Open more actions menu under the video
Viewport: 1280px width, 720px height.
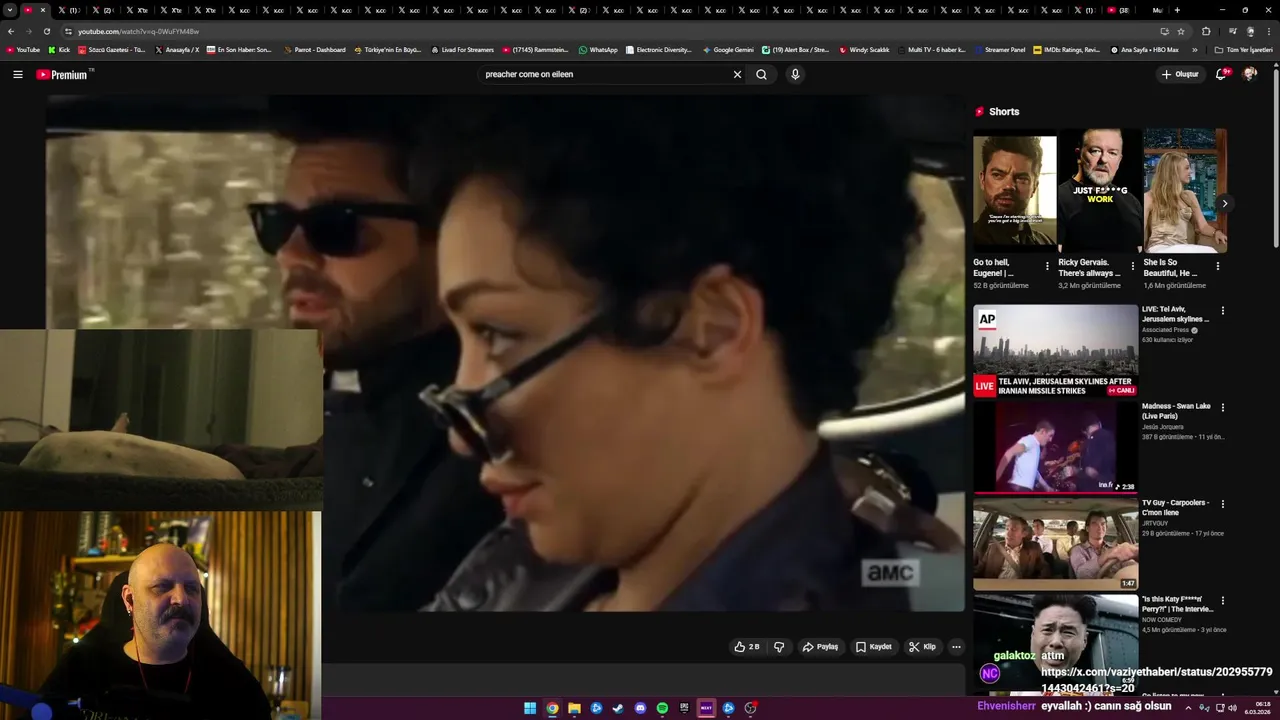[x=956, y=647]
